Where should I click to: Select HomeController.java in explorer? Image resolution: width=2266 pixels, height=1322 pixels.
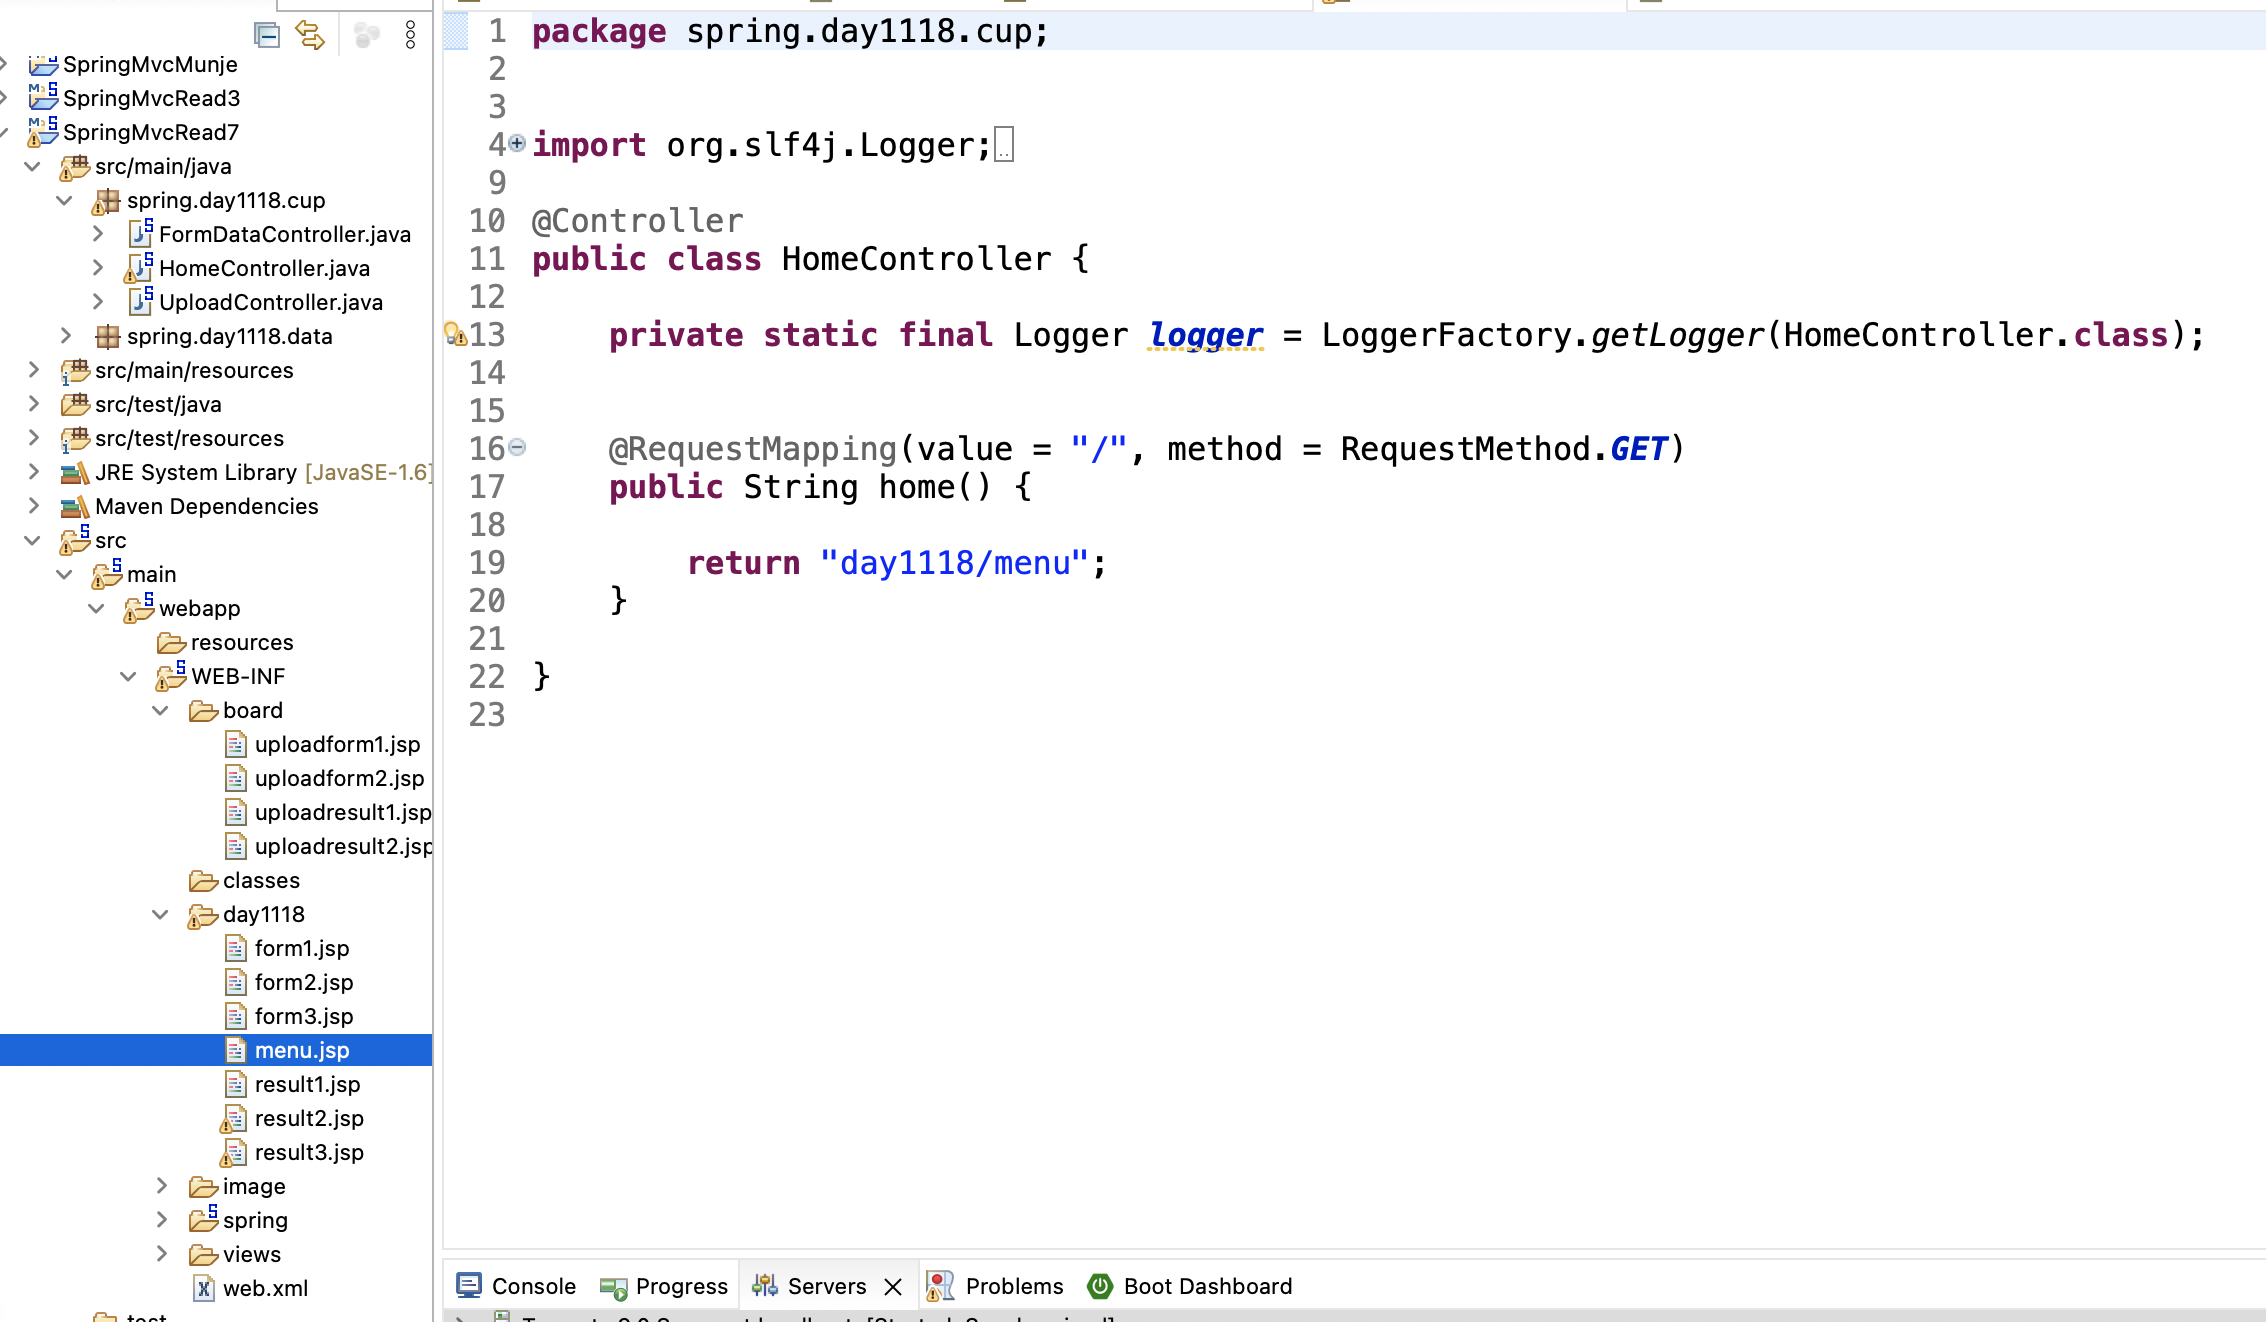264,268
